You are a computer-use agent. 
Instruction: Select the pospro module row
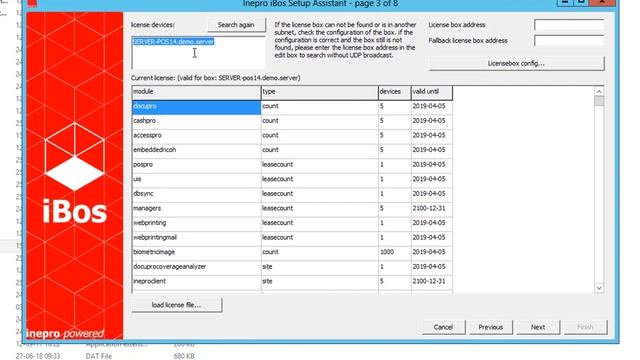[x=292, y=165]
